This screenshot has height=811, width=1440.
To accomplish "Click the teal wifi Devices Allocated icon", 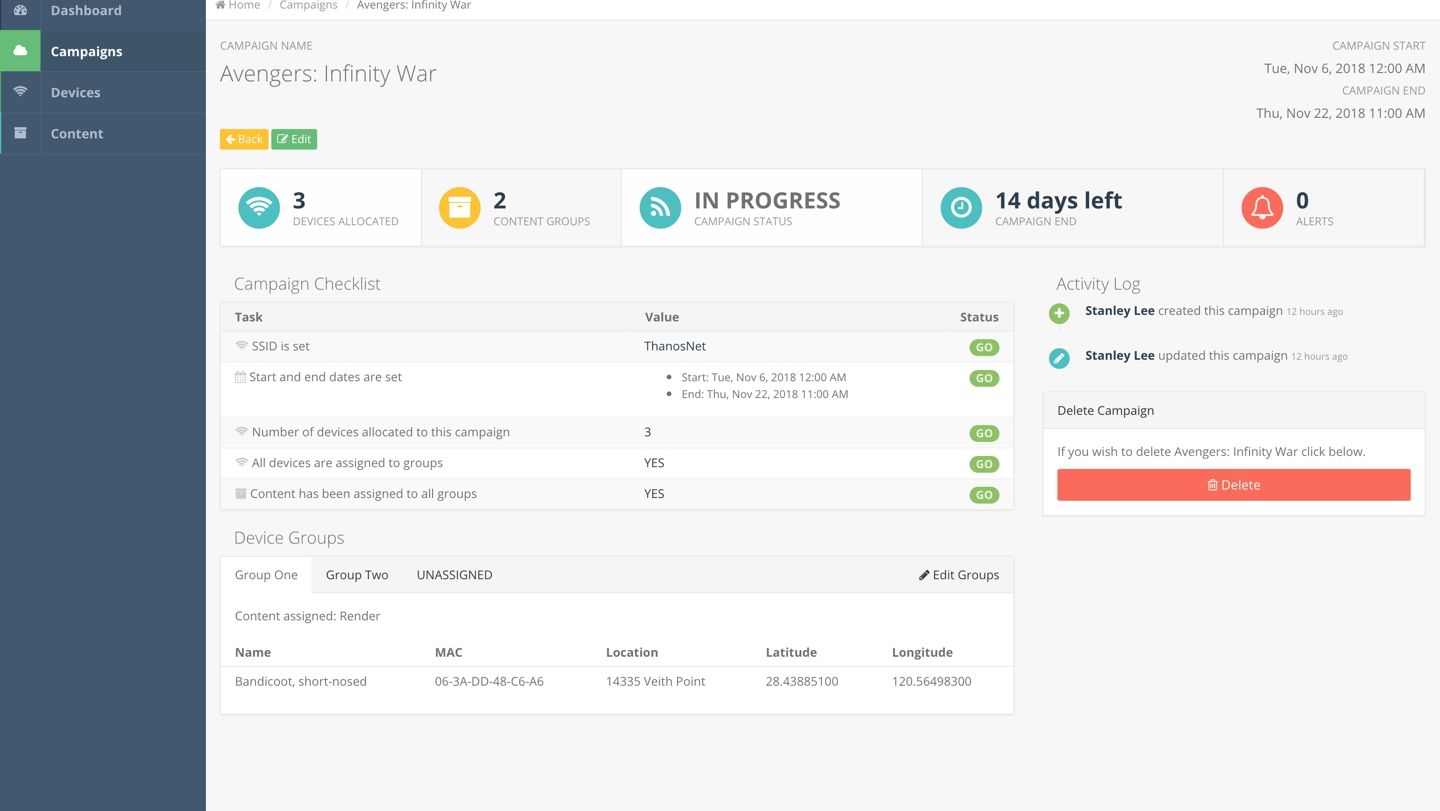I will [x=259, y=208].
